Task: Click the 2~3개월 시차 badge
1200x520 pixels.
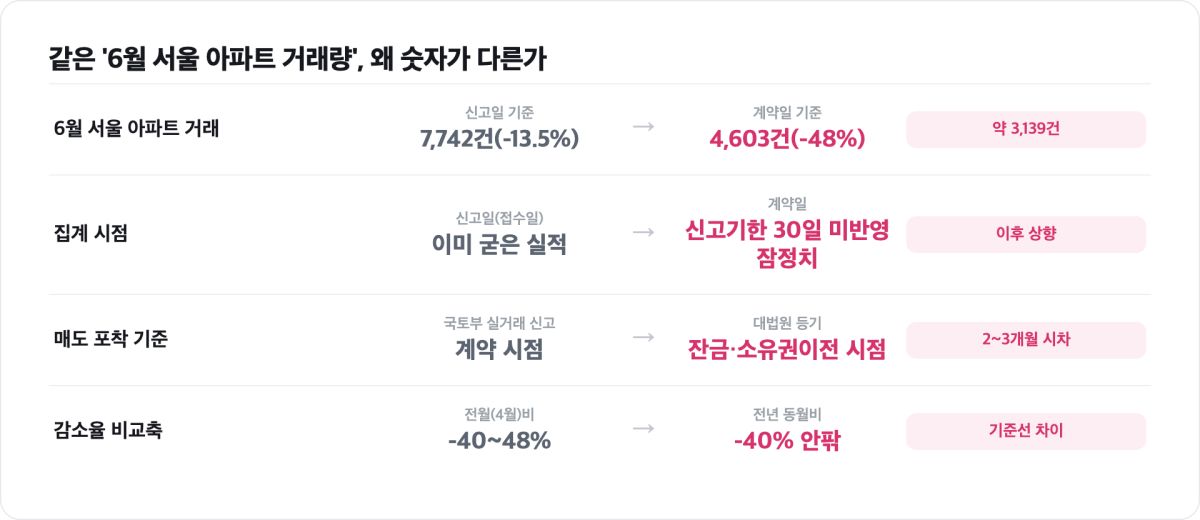Action: 1026,340
